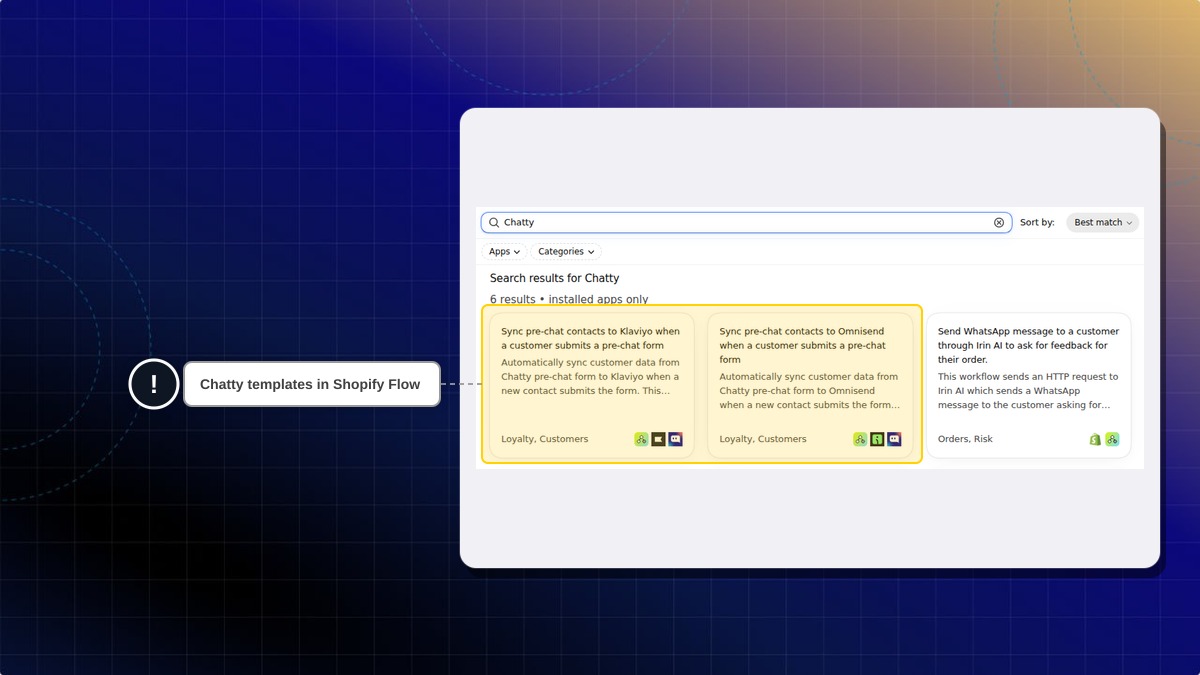Expand the Apps filter dropdown
Image resolution: width=1200 pixels, height=675 pixels.
tap(504, 252)
